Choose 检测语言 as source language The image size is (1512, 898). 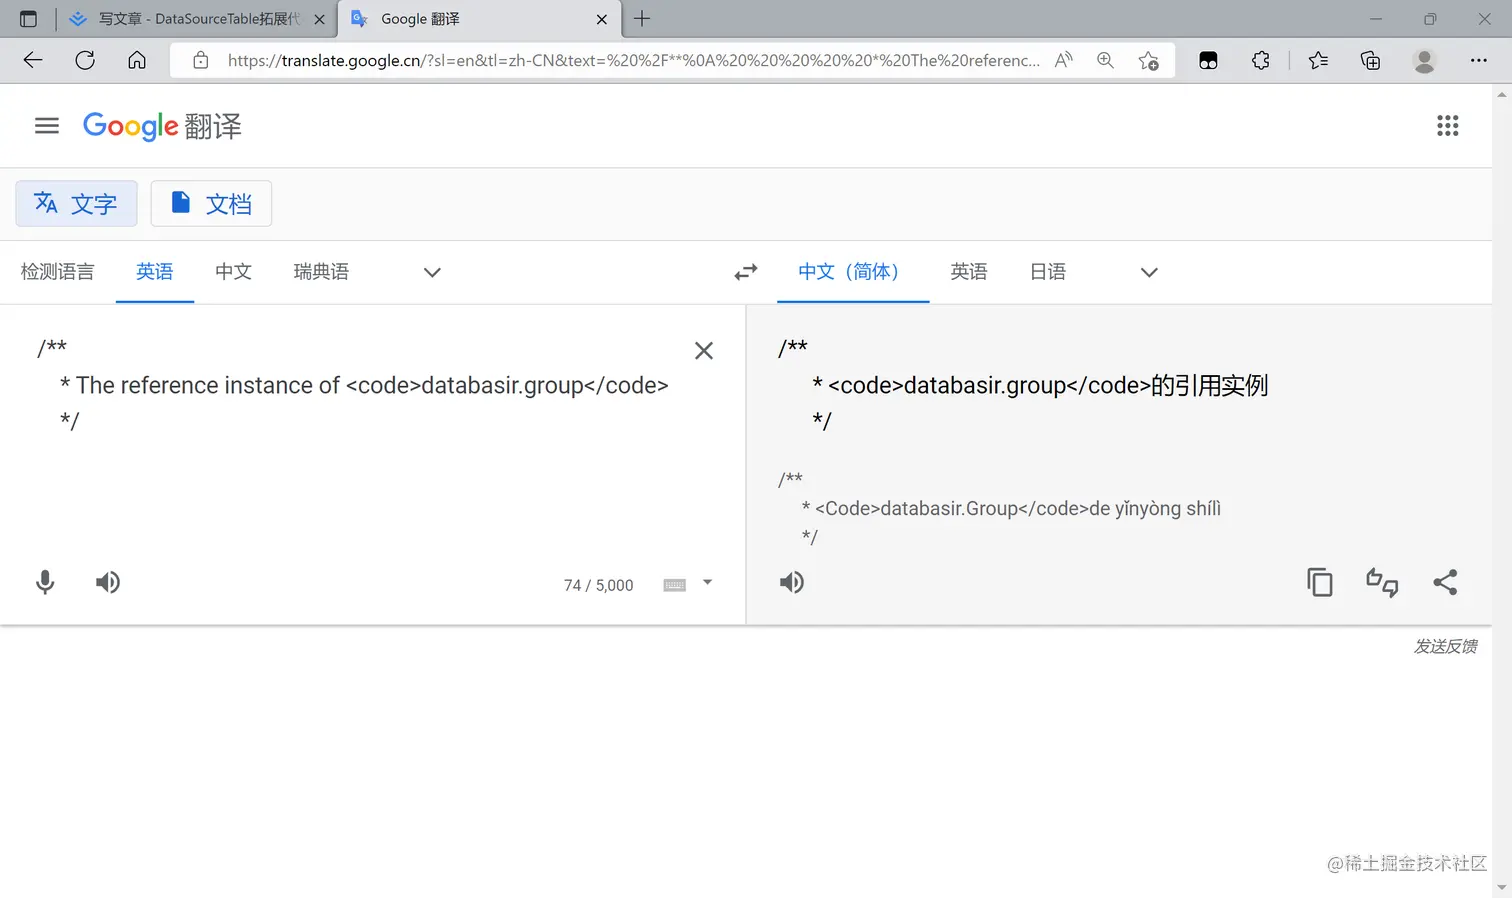(x=57, y=272)
